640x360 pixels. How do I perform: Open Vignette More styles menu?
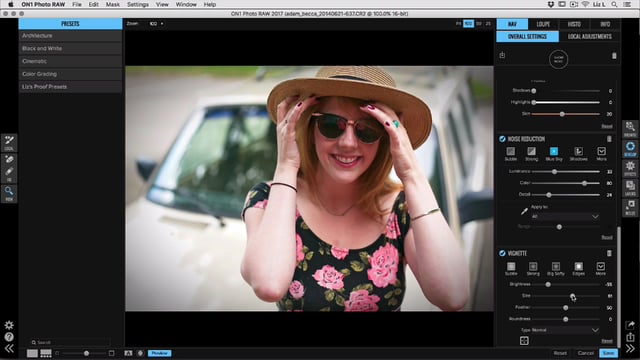600,269
